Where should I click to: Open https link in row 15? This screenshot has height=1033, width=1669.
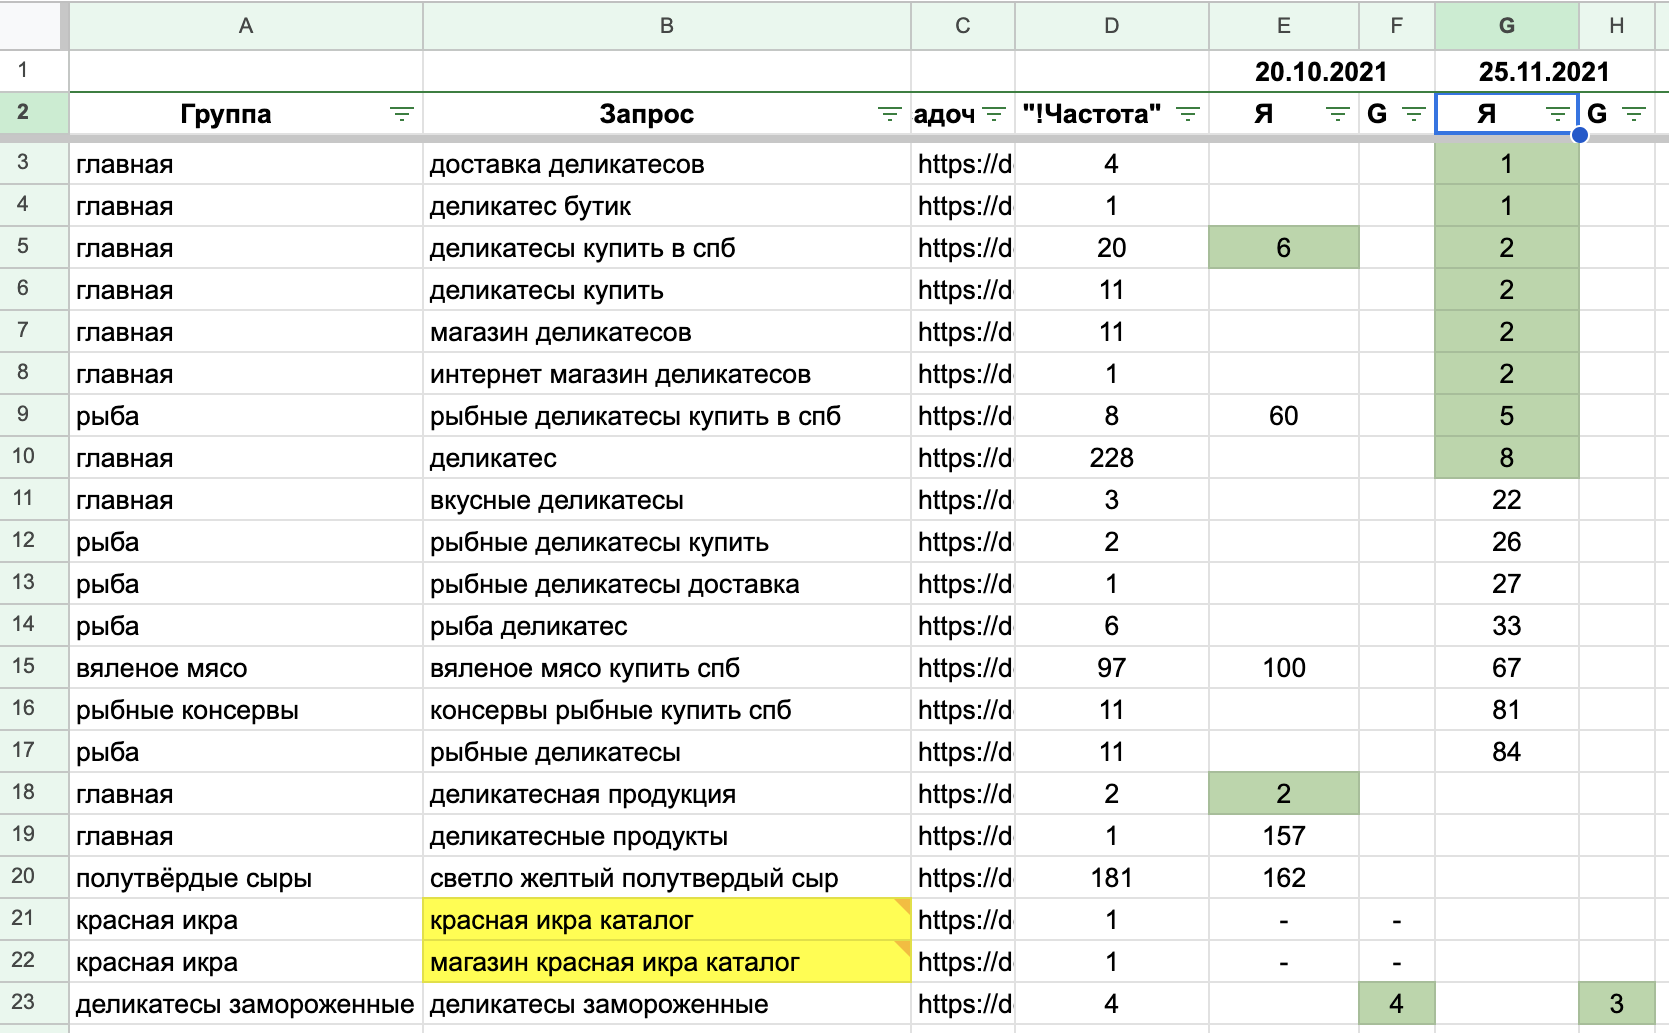pos(963,668)
